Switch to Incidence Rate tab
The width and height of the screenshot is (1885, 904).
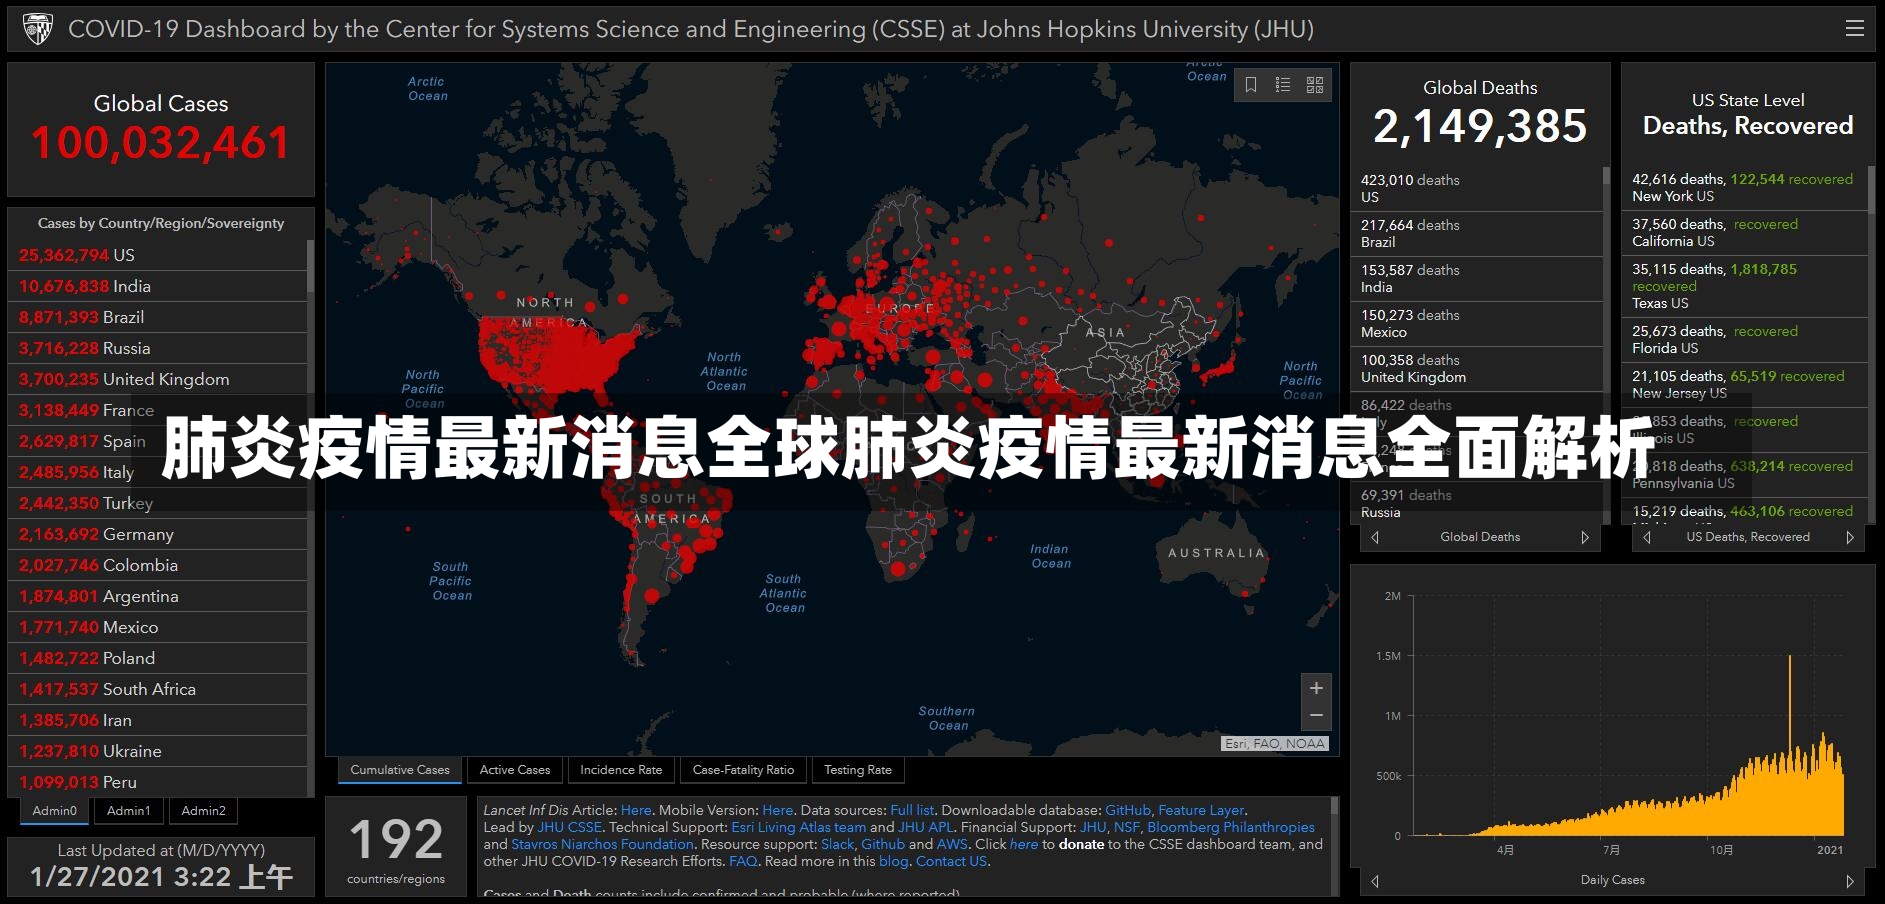tap(621, 770)
